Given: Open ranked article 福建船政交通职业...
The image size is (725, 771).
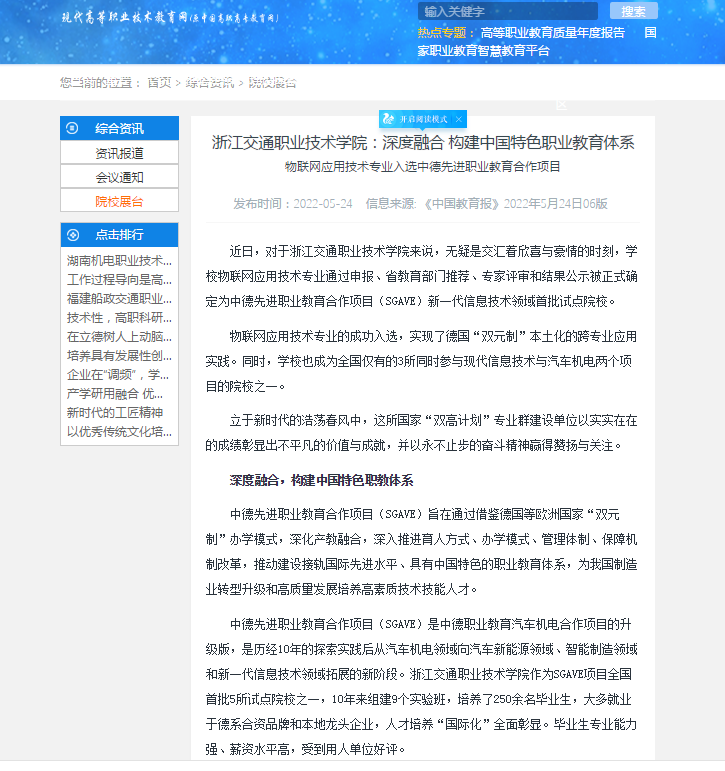Looking at the screenshot, I should 119,298.
